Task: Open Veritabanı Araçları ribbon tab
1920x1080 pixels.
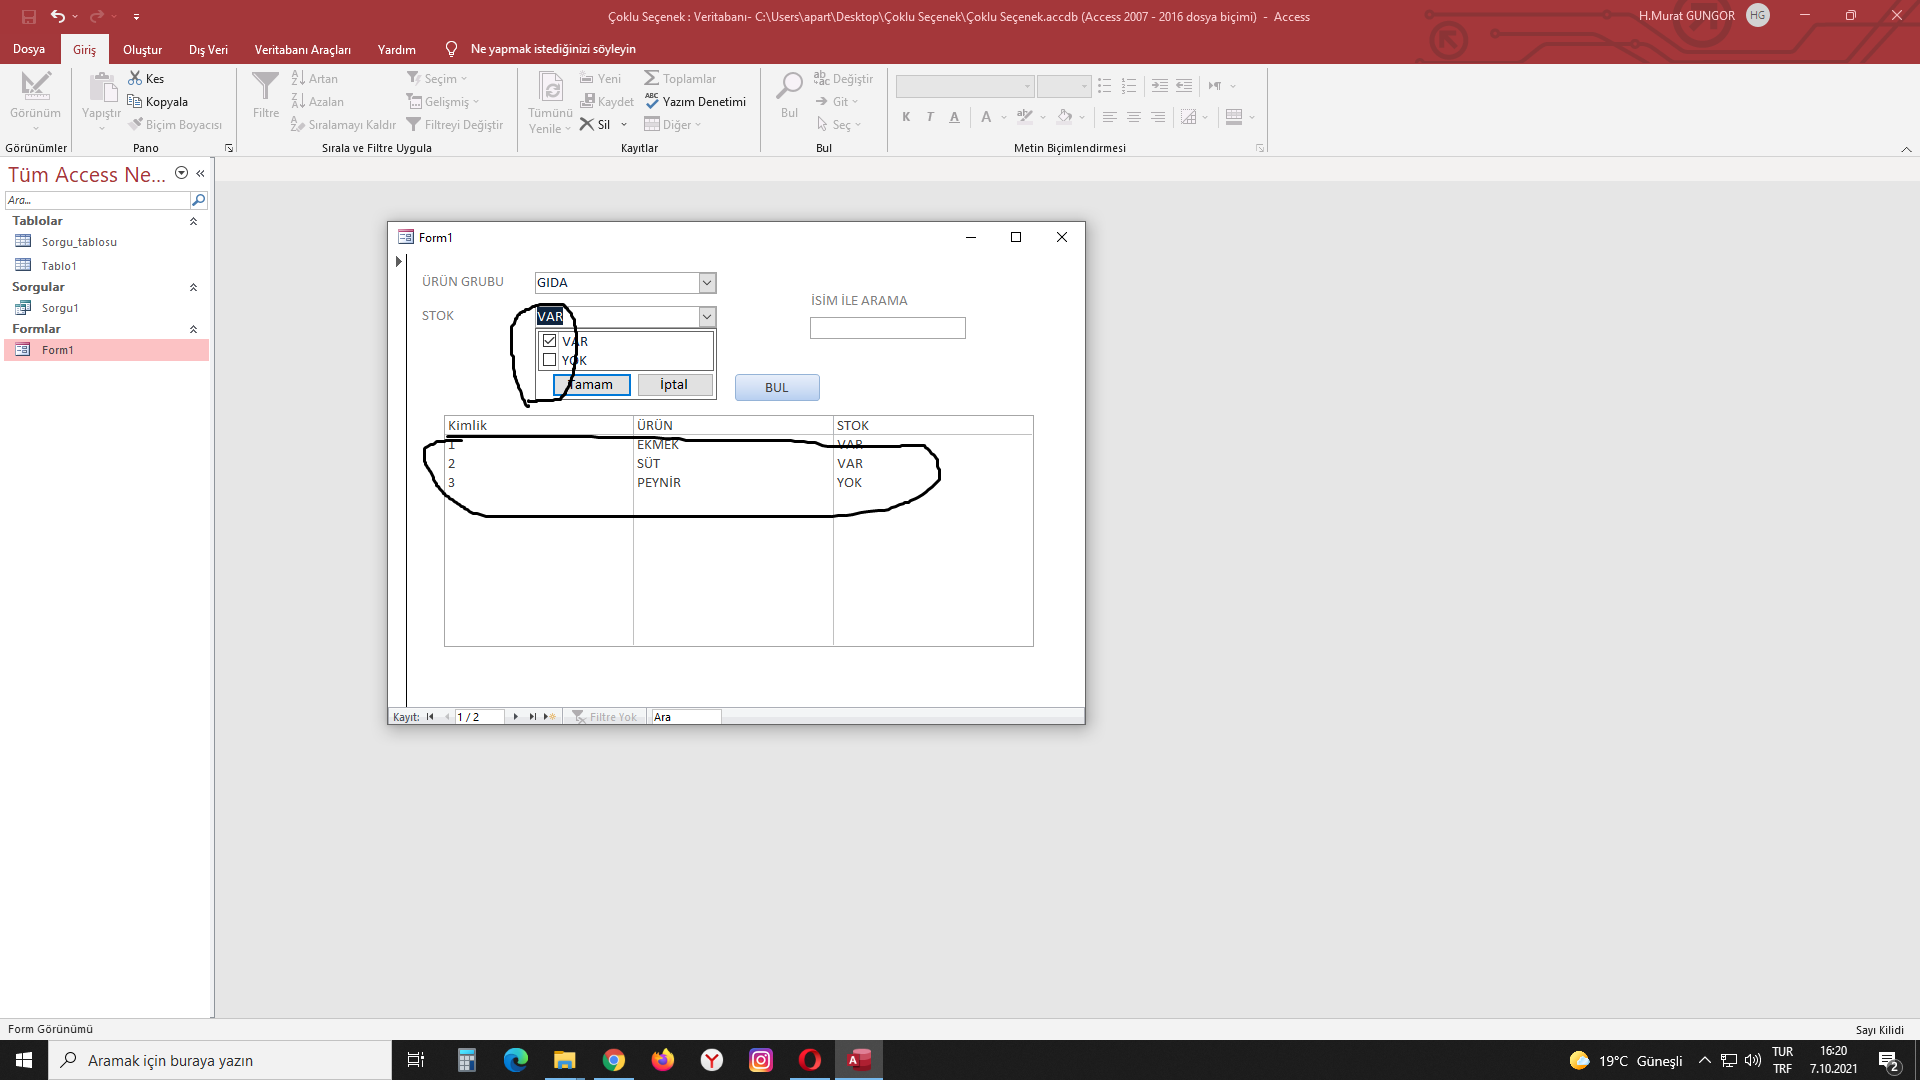Action: coord(302,49)
